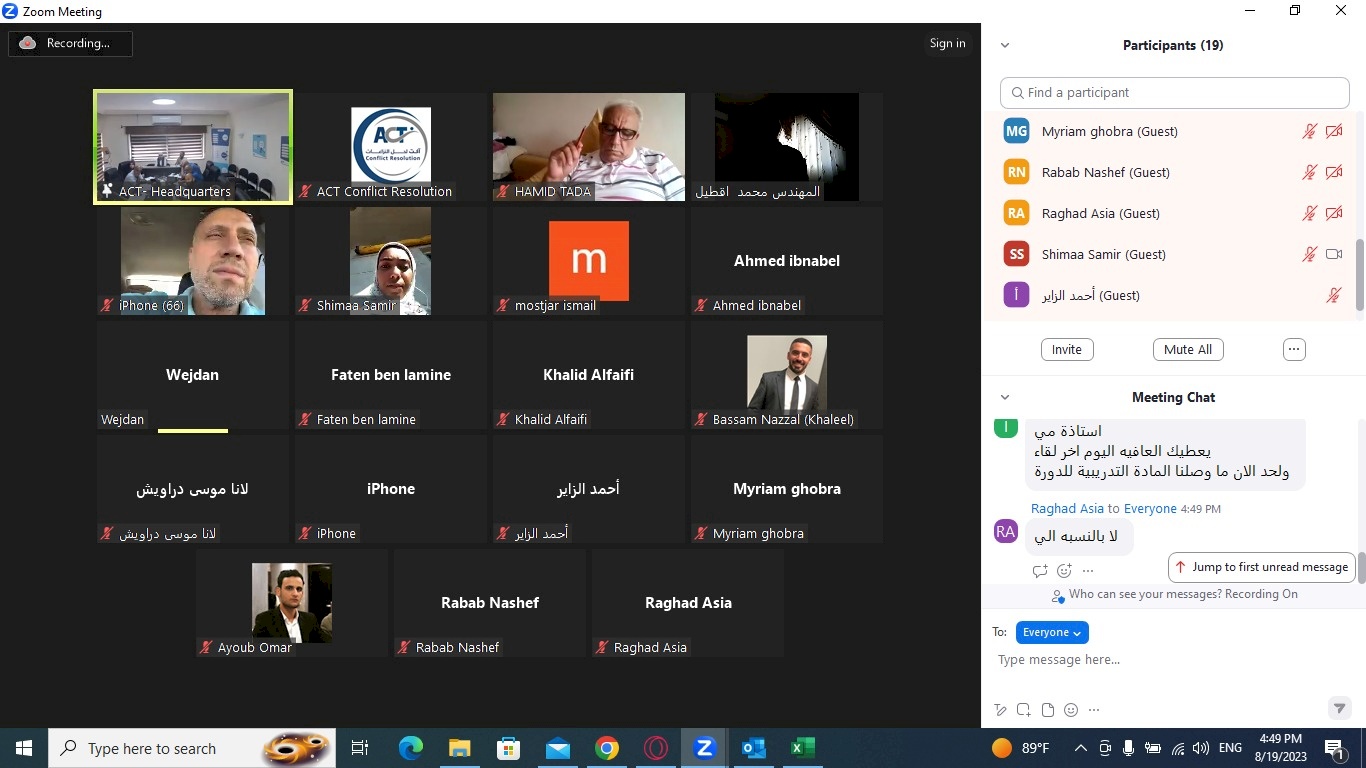Image resolution: width=1366 pixels, height=768 pixels.
Task: Click the participants list scrollbar
Action: pyautogui.click(x=1360, y=274)
